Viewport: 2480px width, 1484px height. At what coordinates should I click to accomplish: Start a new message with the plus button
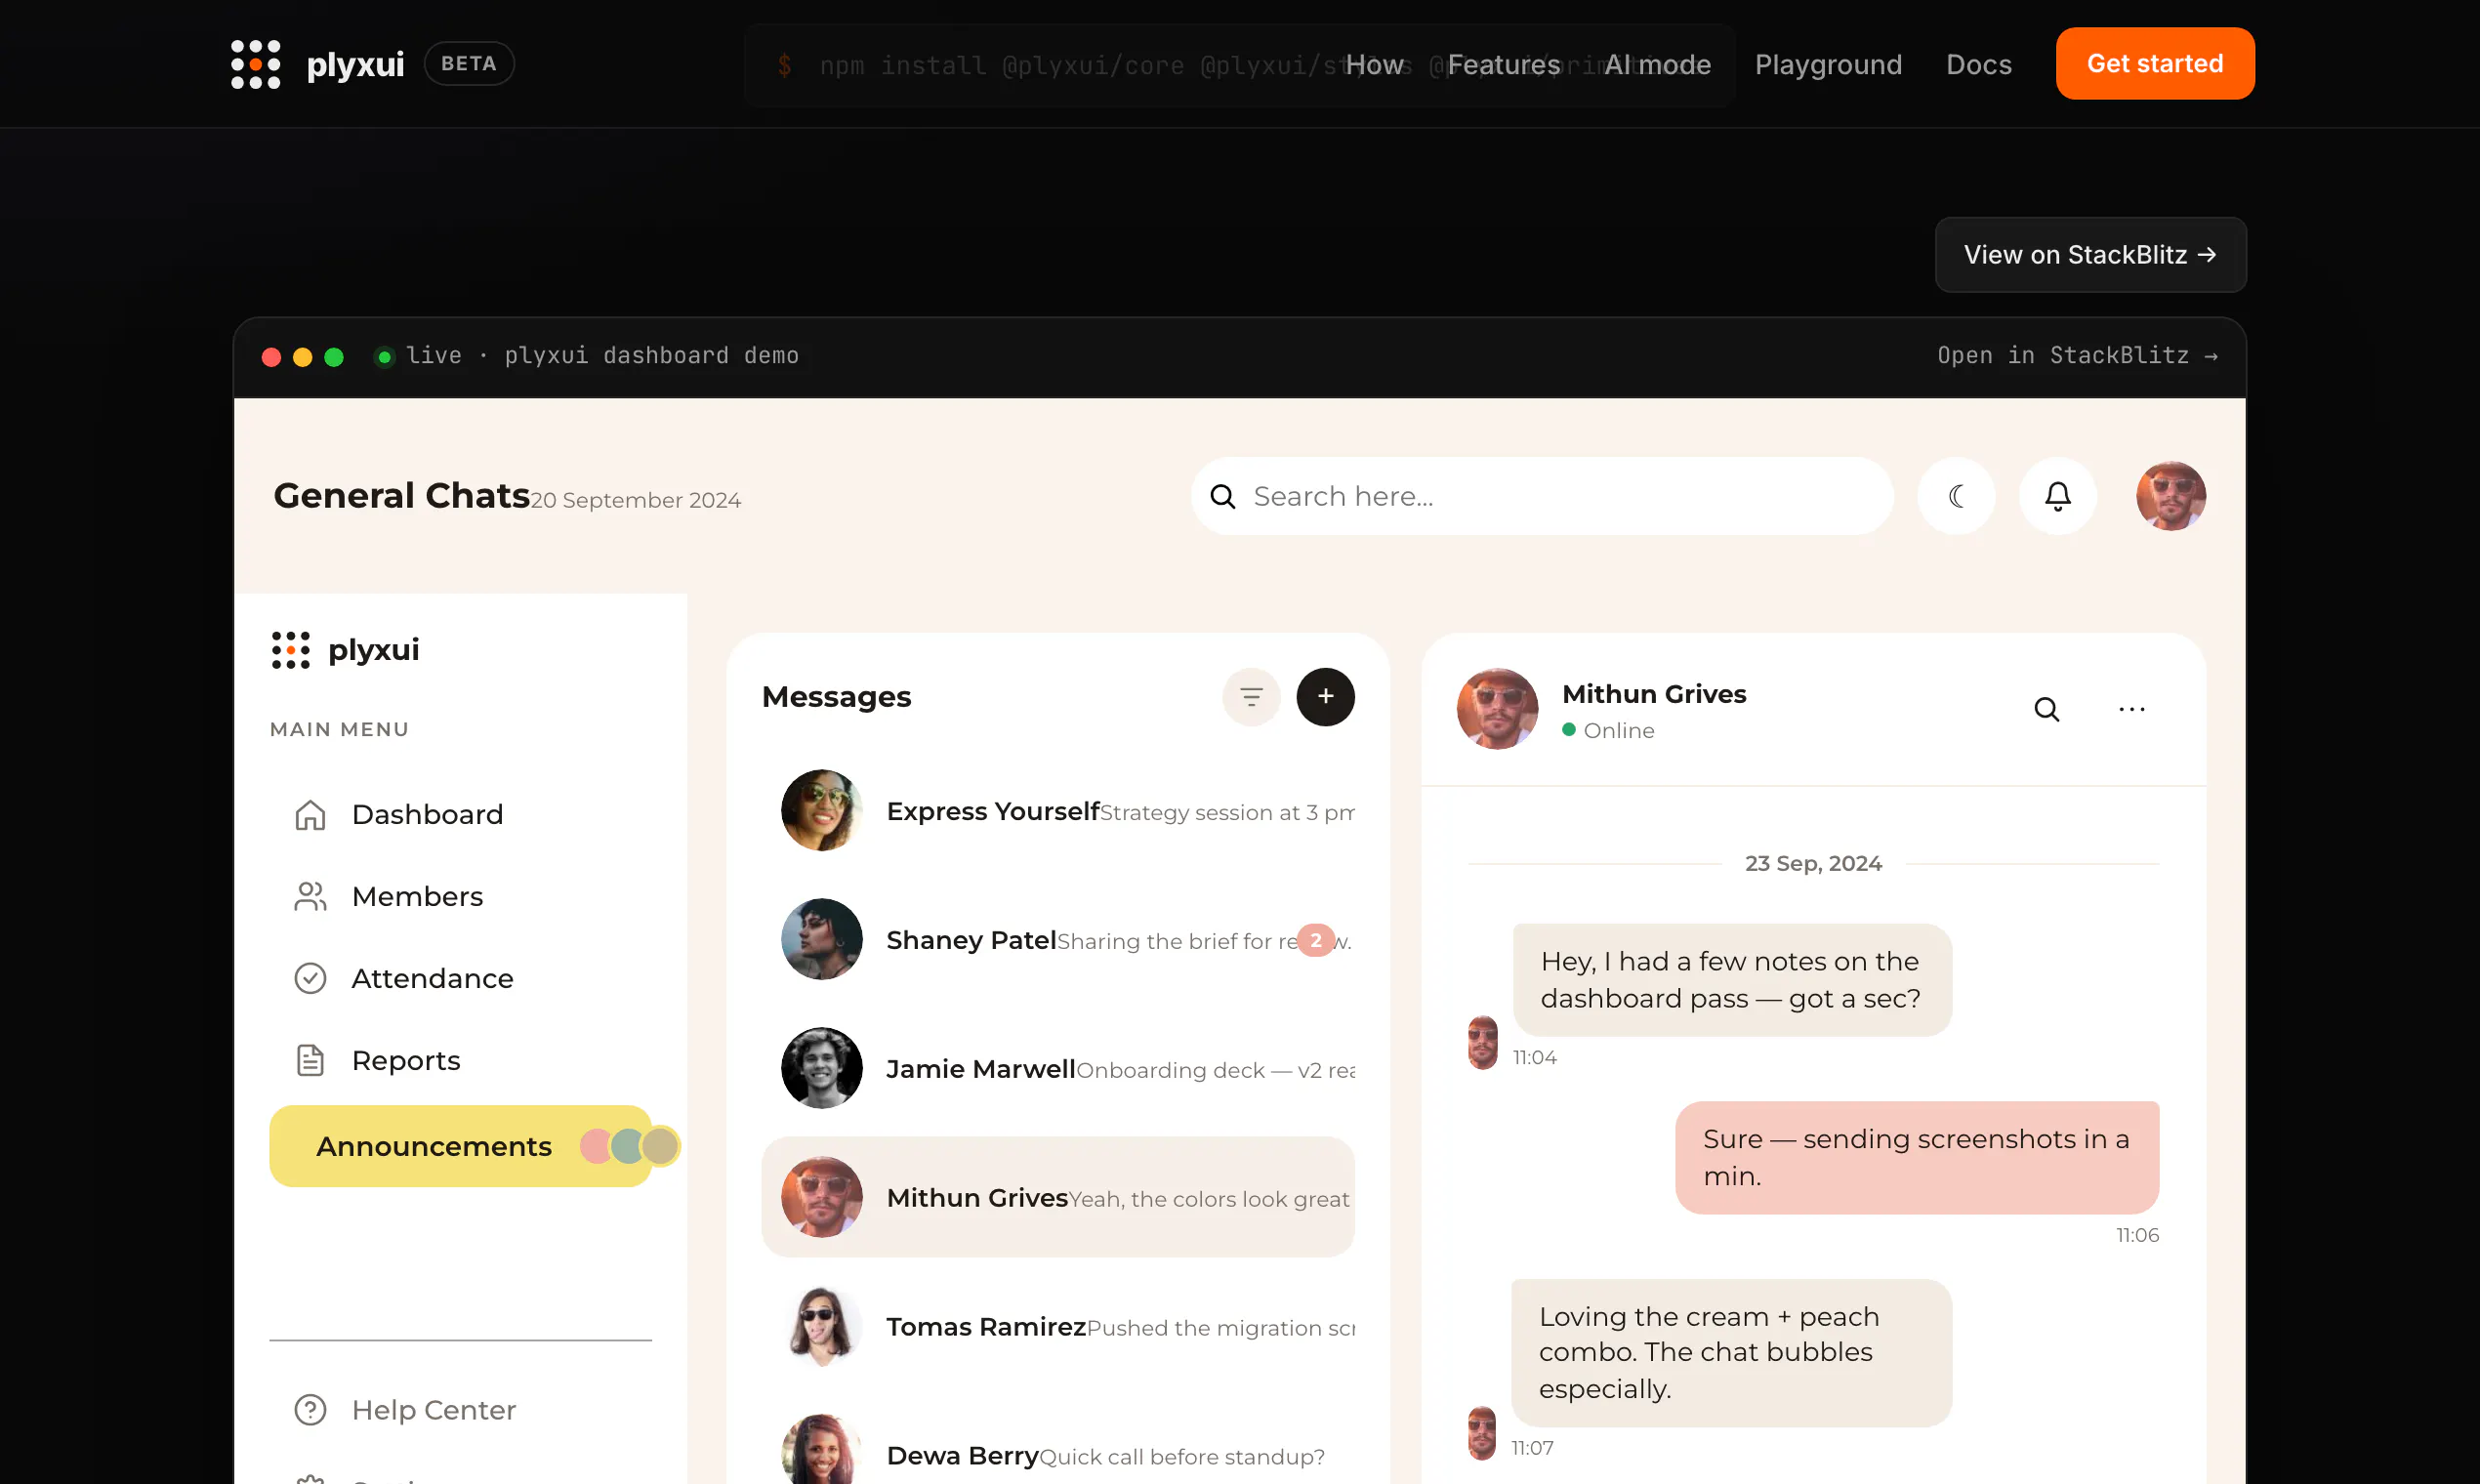(1325, 697)
